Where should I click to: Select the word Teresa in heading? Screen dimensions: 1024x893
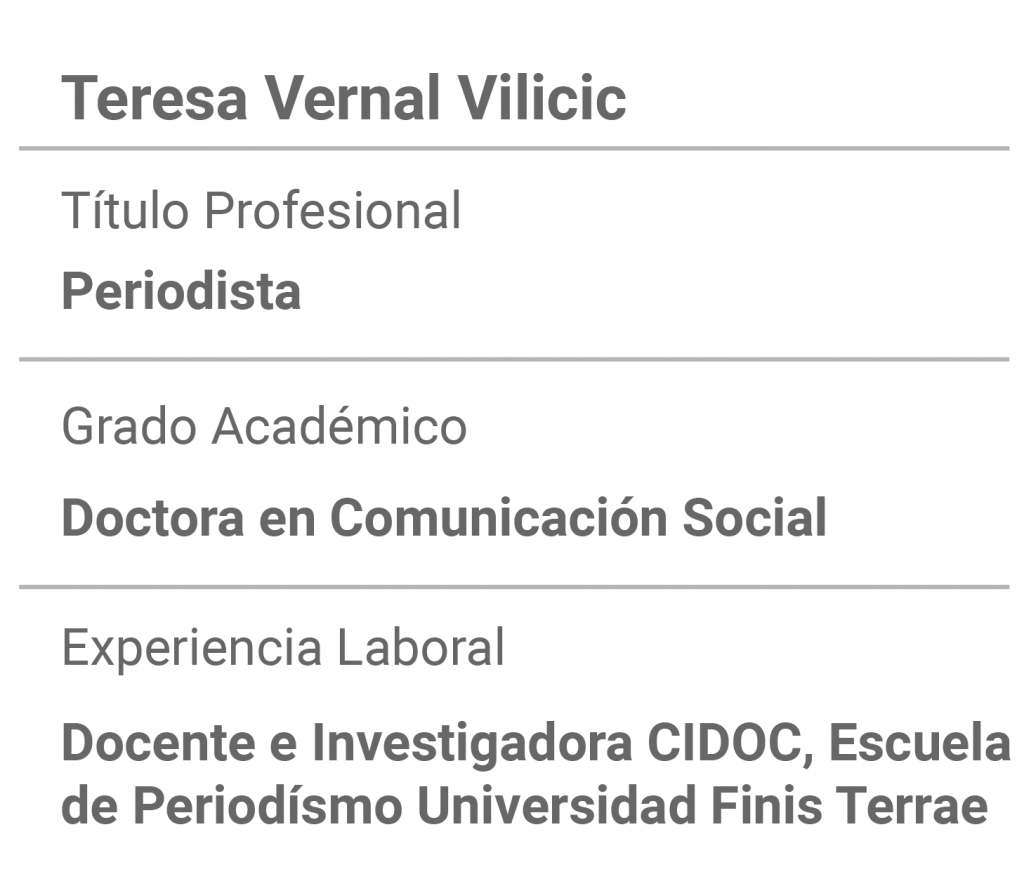pos(154,98)
